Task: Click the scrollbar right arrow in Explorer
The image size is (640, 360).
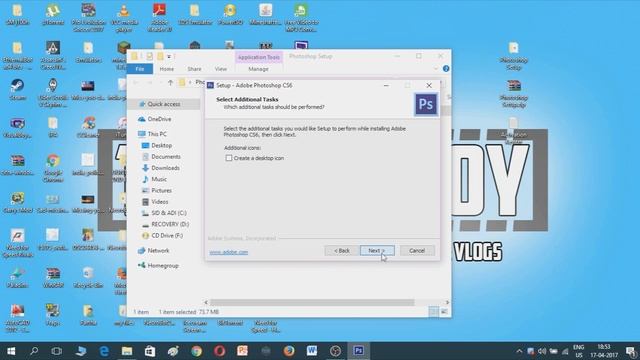Action: (447, 302)
